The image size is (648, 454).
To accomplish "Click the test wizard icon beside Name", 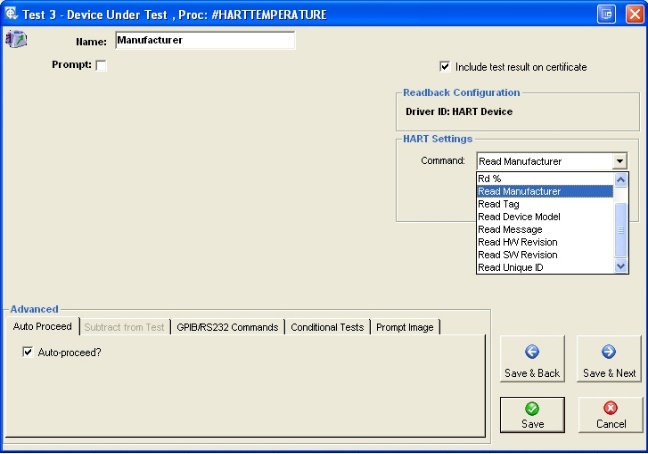I will pos(15,40).
